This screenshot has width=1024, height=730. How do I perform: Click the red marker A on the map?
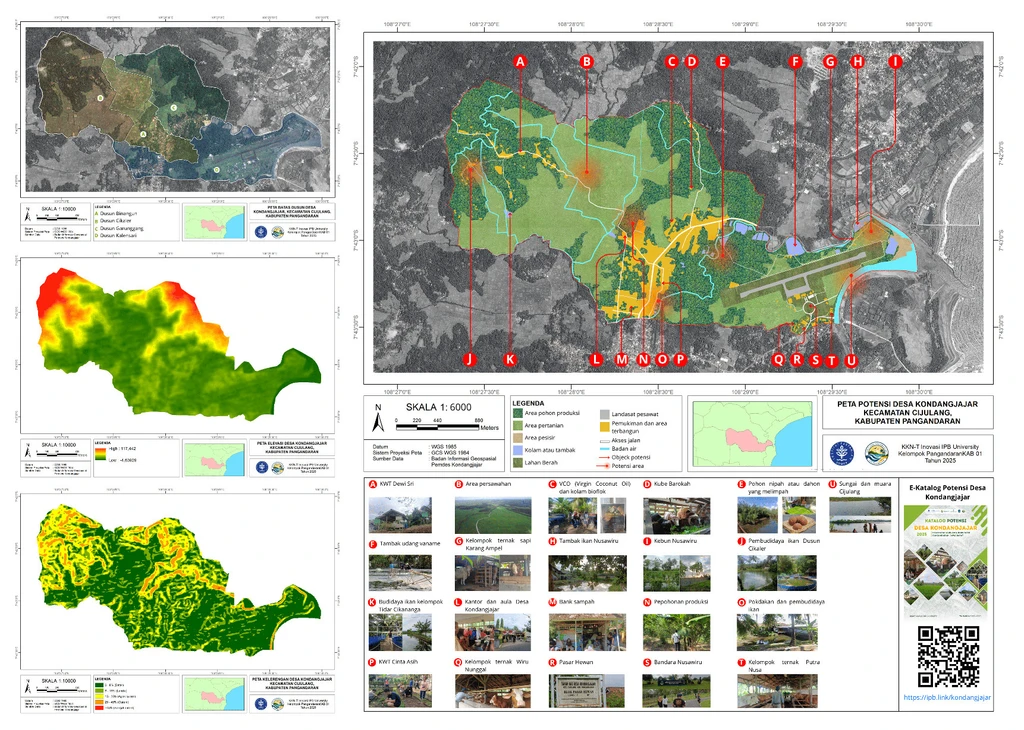coord(519,61)
